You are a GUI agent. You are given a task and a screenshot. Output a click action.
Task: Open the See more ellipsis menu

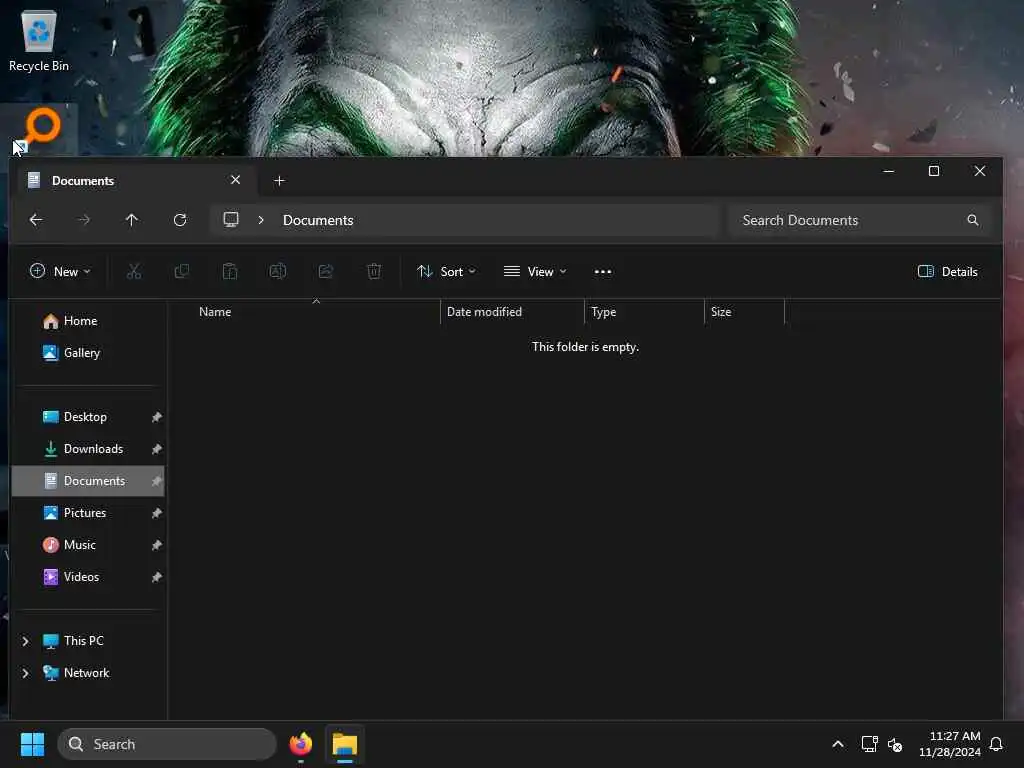click(x=603, y=271)
